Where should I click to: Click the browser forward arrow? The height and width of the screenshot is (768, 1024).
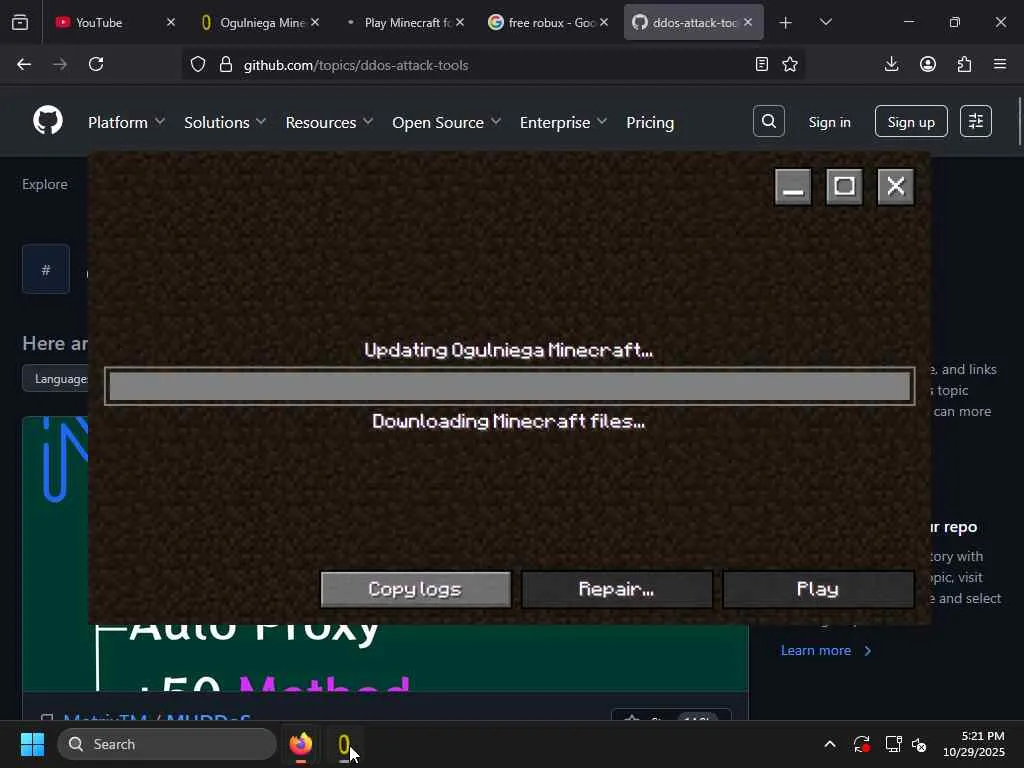[60, 64]
